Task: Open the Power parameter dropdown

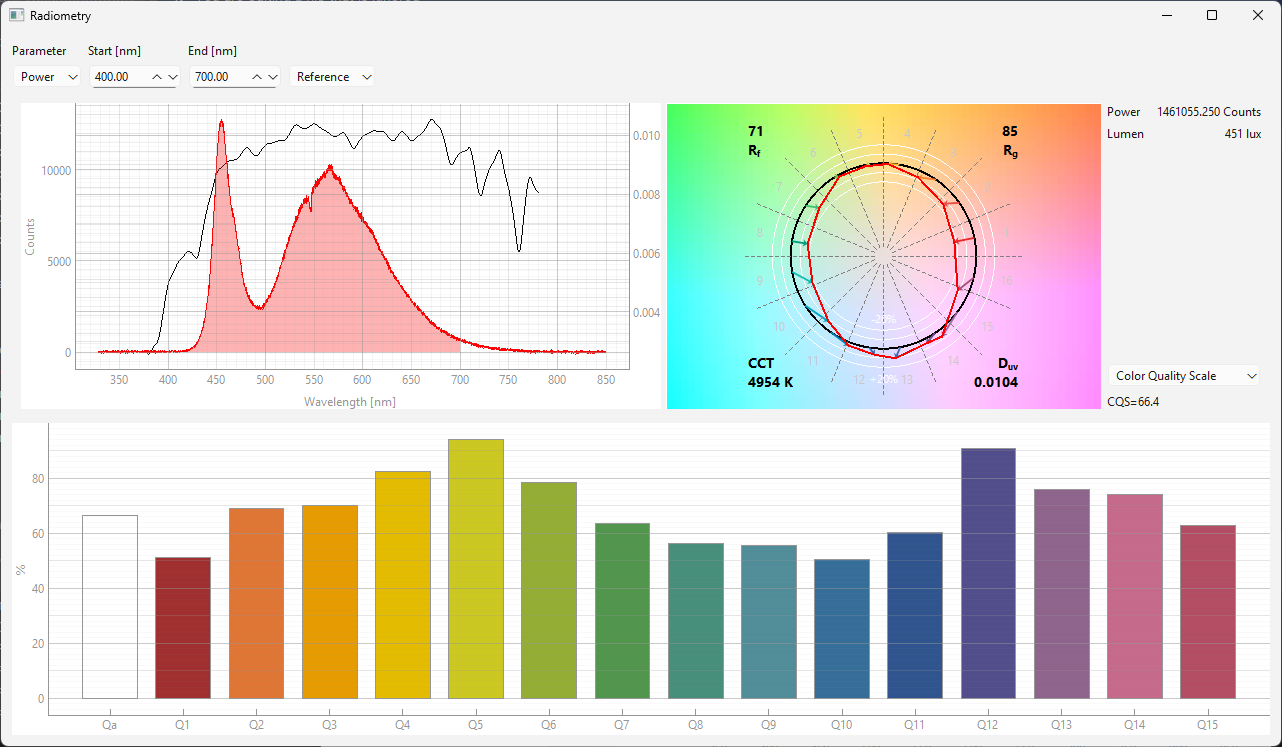Action: pyautogui.click(x=47, y=77)
